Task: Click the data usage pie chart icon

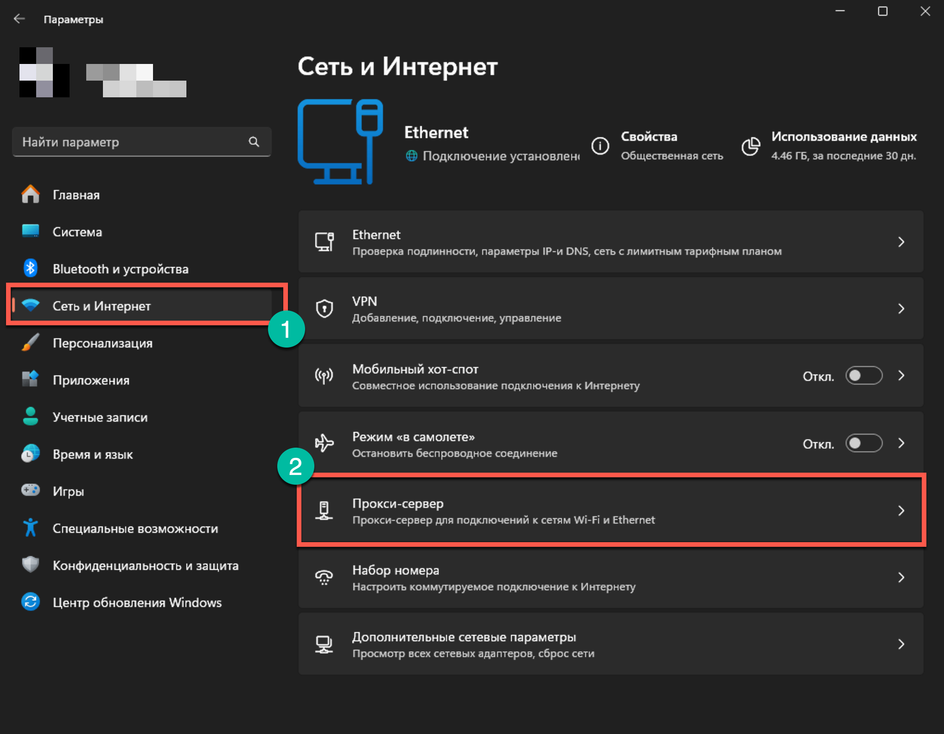Action: 751,146
